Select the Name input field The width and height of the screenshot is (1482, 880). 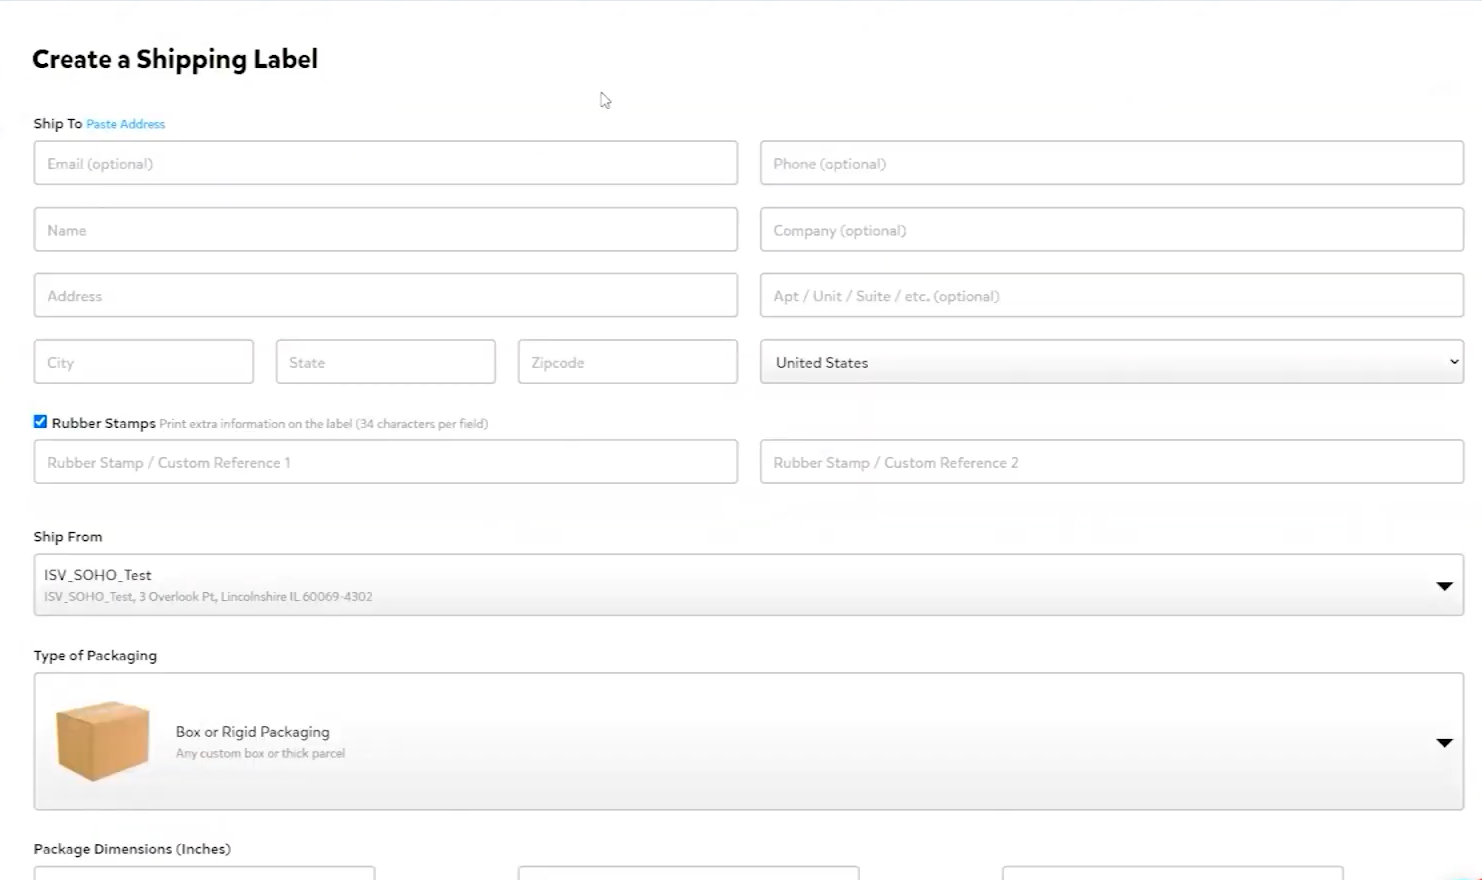pos(385,230)
